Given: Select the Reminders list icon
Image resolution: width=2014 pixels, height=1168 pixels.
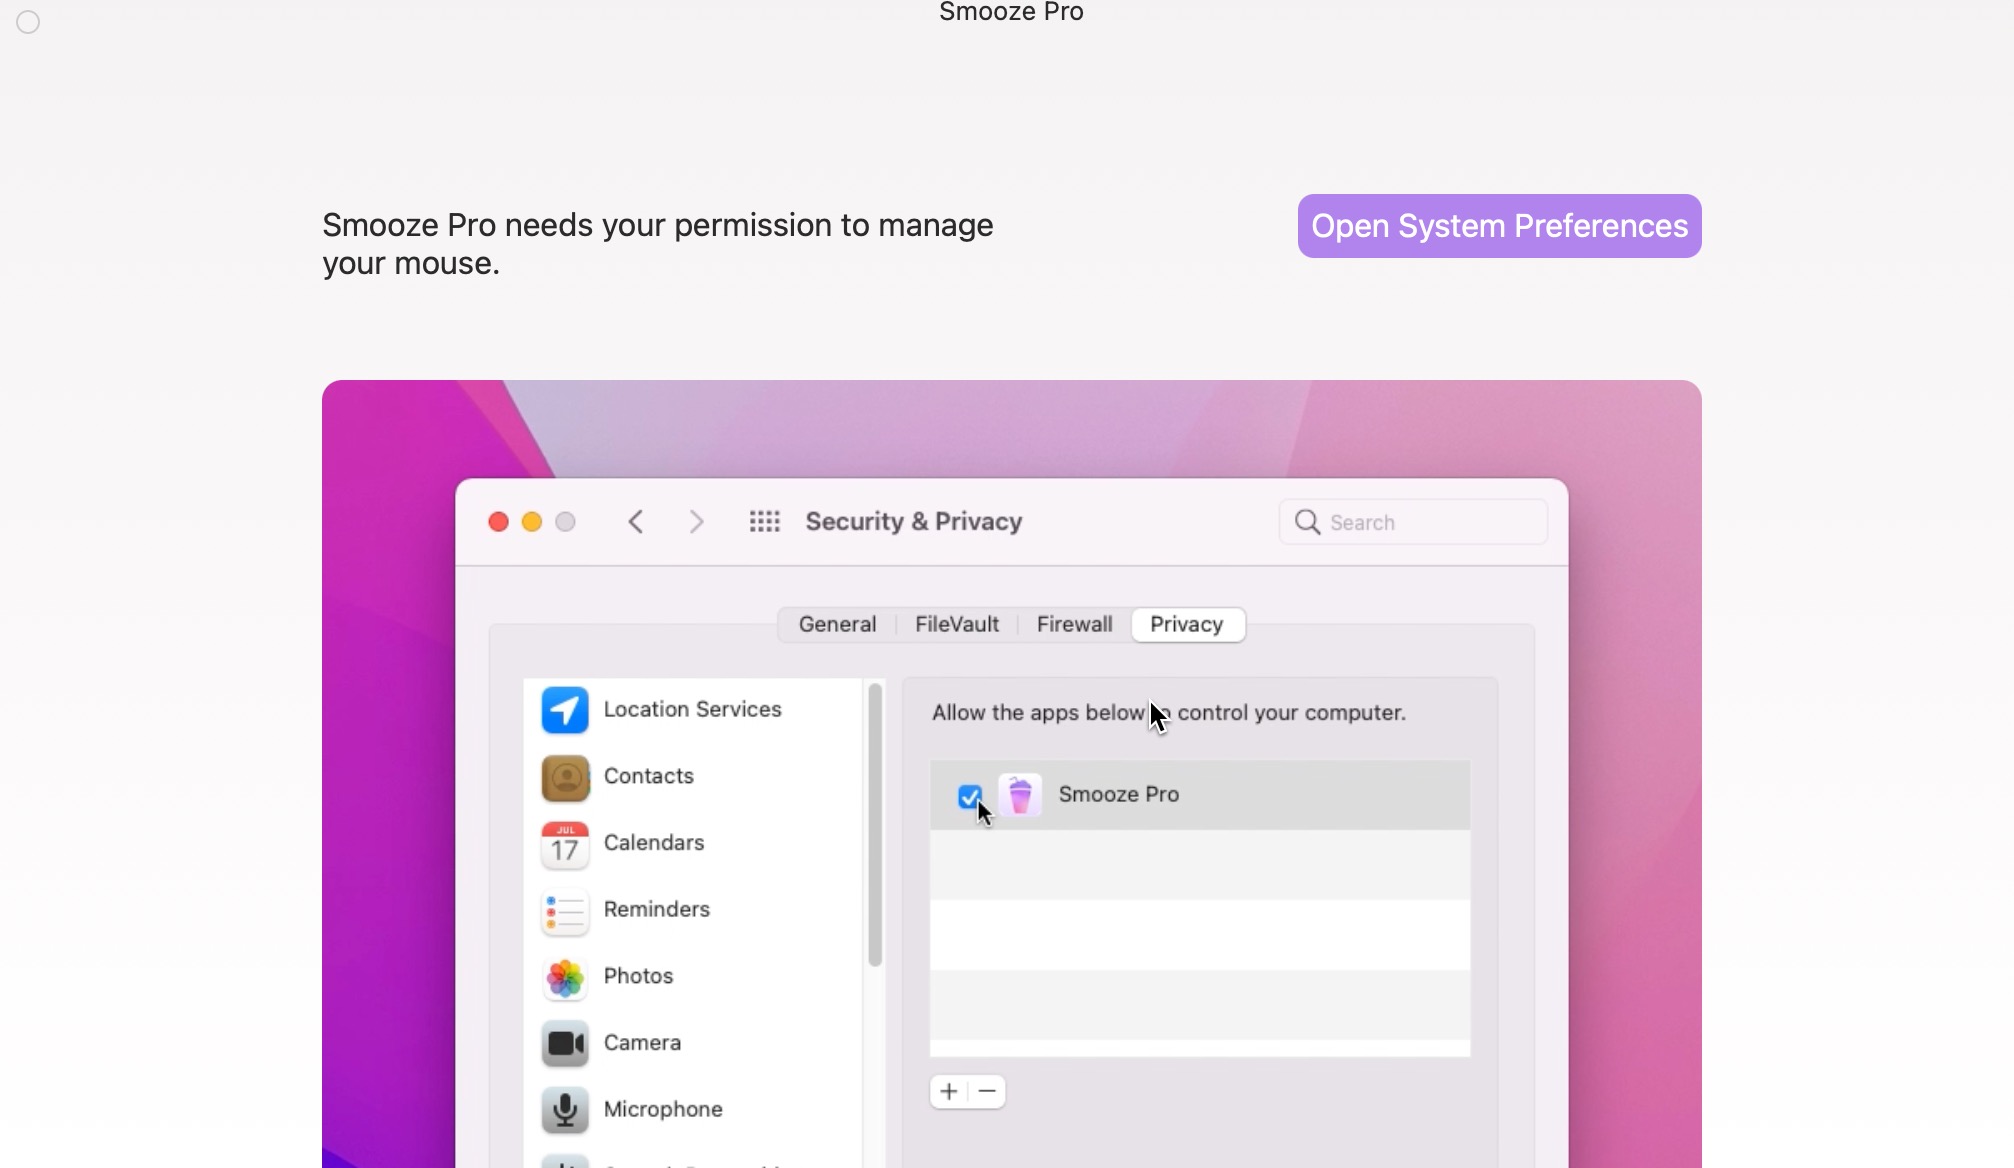Looking at the screenshot, I should pyautogui.click(x=565, y=911).
